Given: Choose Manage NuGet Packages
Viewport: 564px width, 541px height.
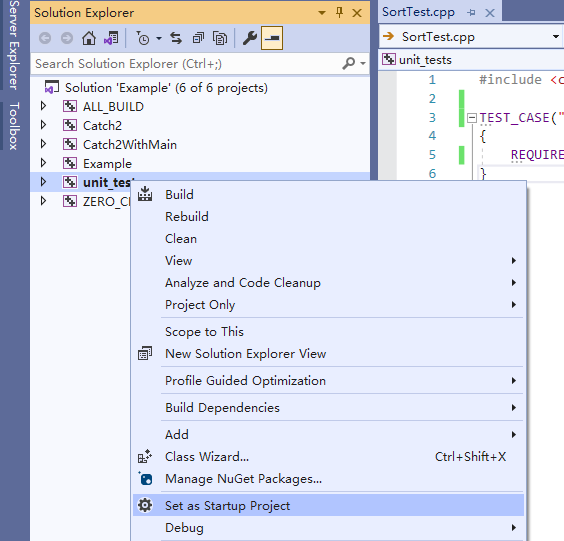Looking at the screenshot, I should coord(328,479).
